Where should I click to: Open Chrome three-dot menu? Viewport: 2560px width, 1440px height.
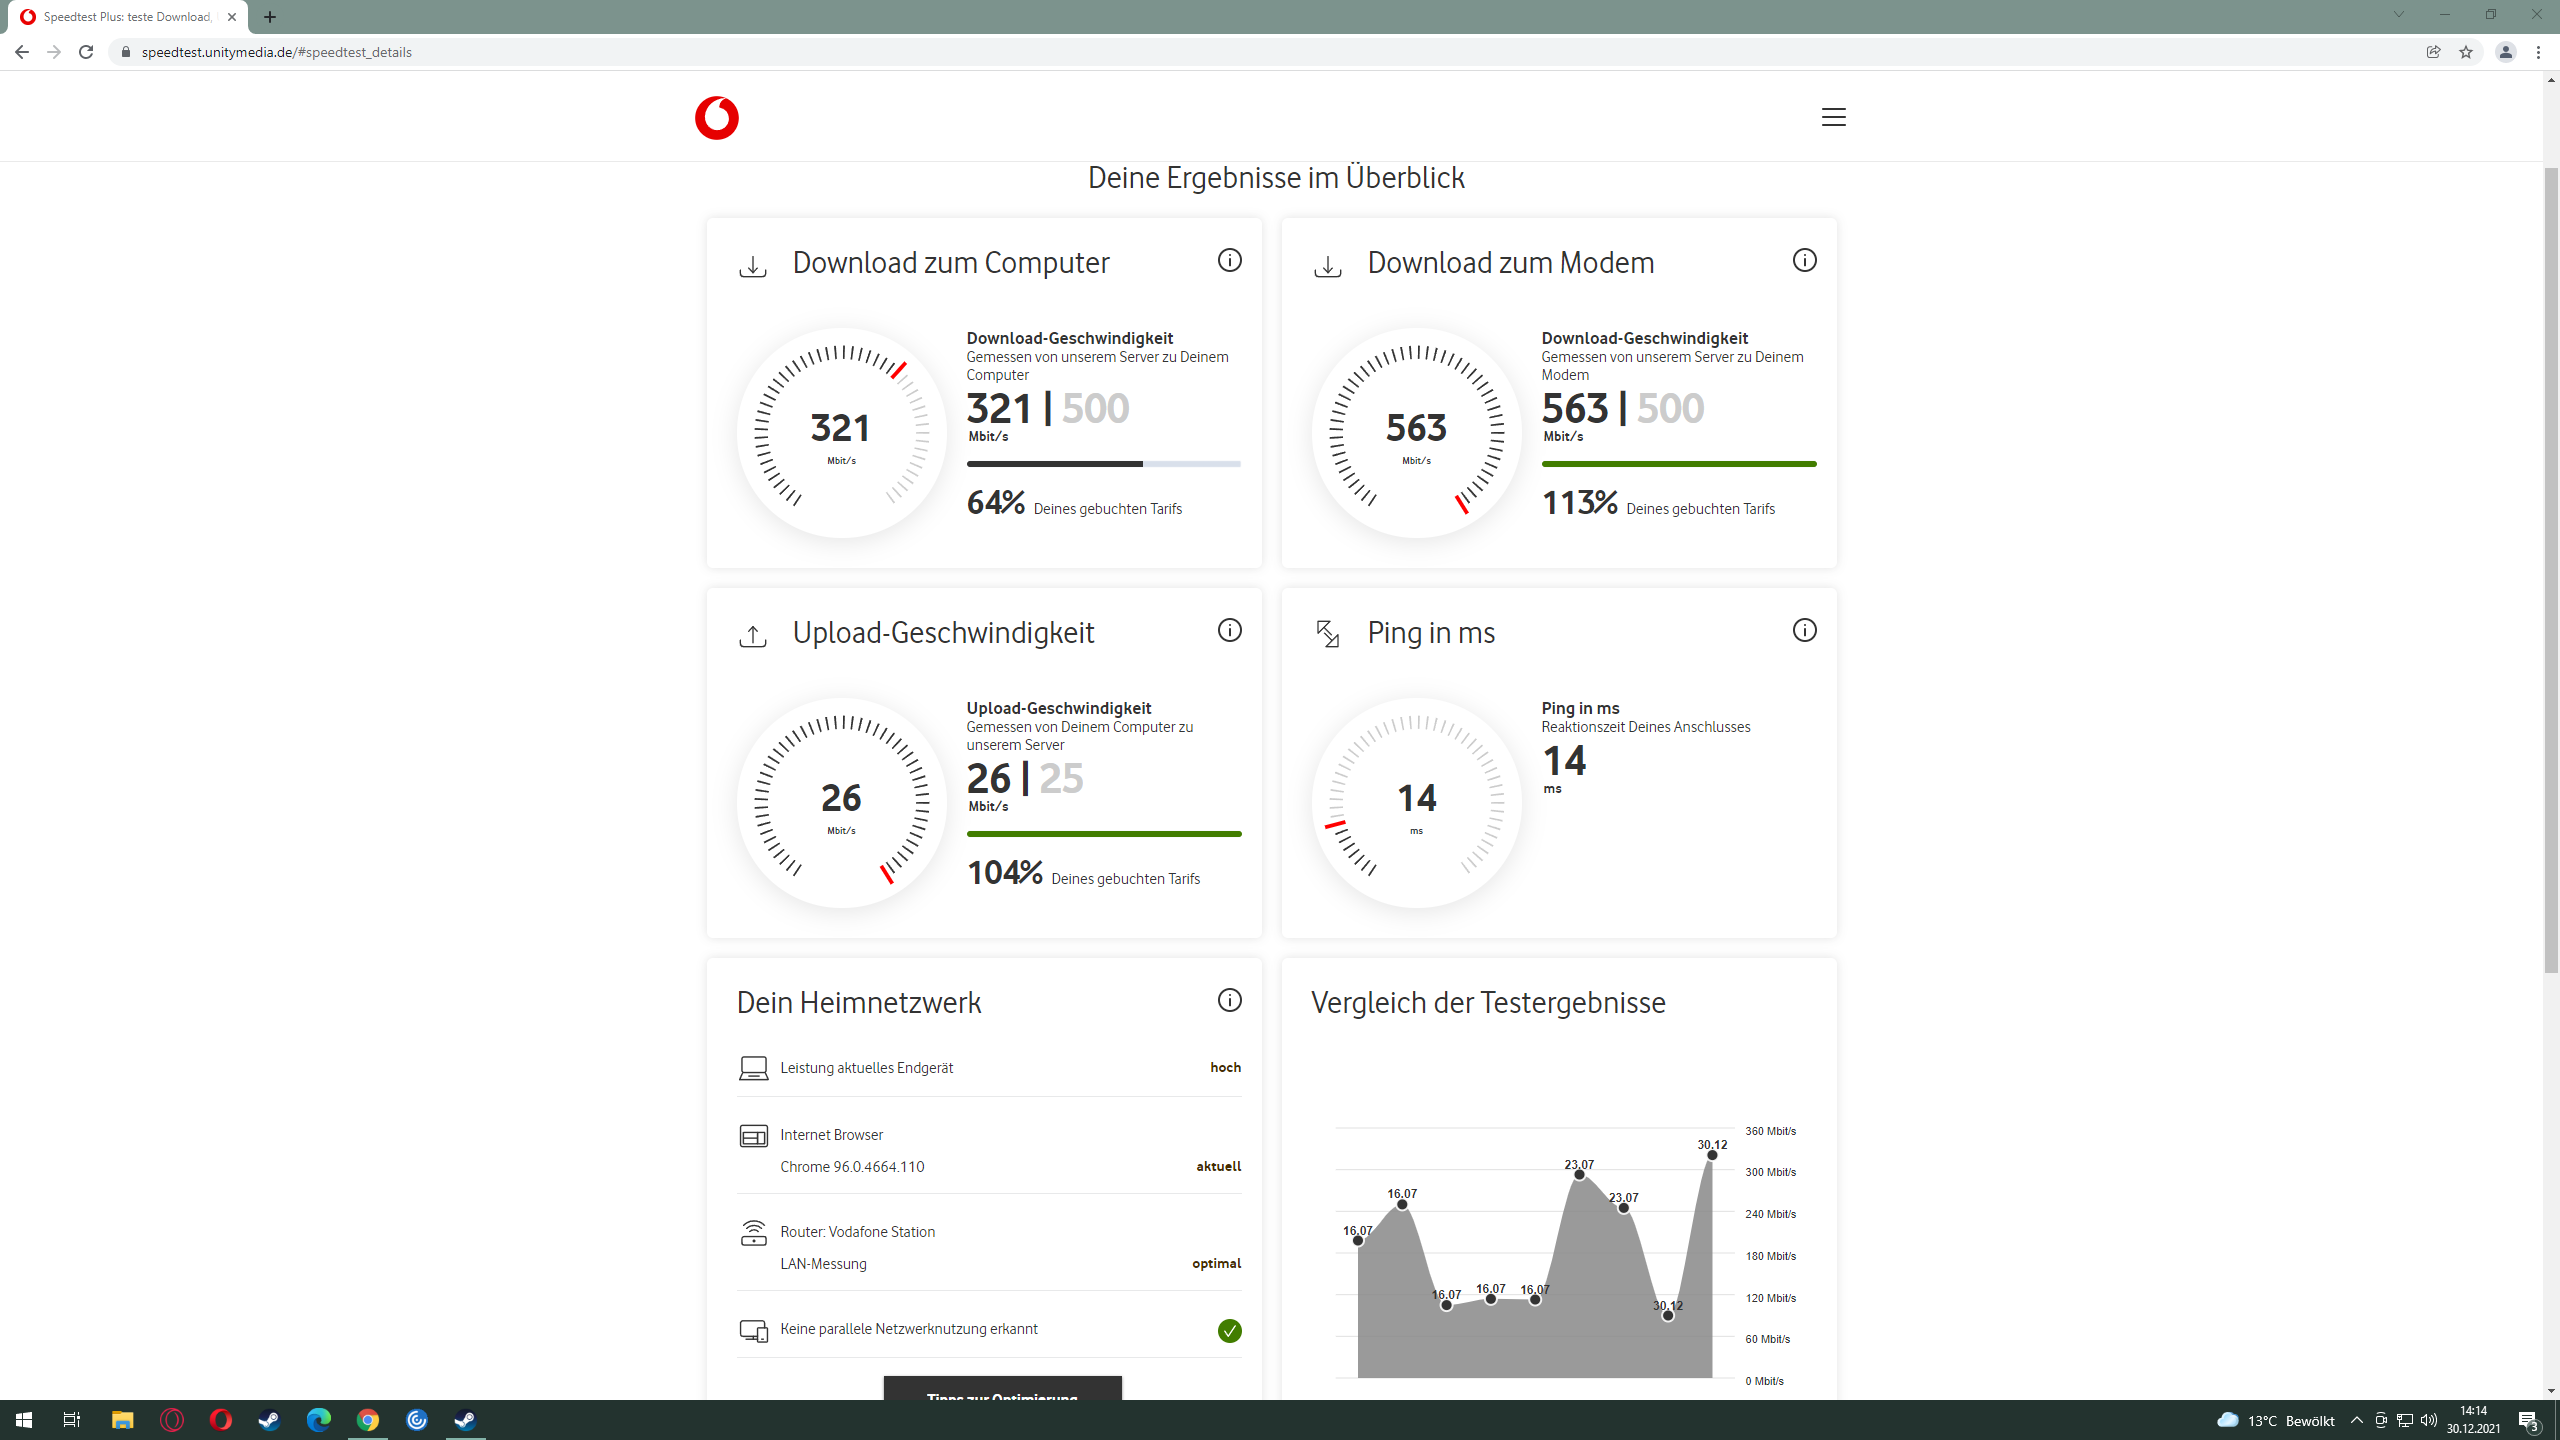pos(2538,52)
